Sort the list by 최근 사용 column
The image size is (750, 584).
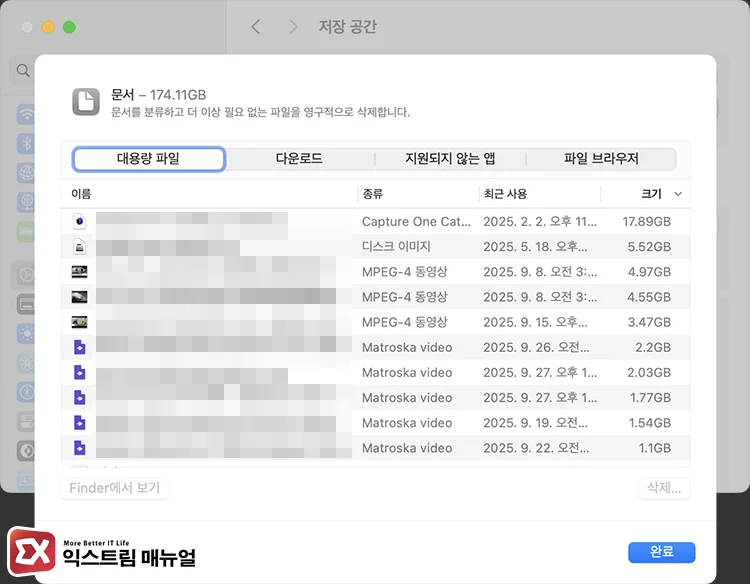[x=505, y=194]
